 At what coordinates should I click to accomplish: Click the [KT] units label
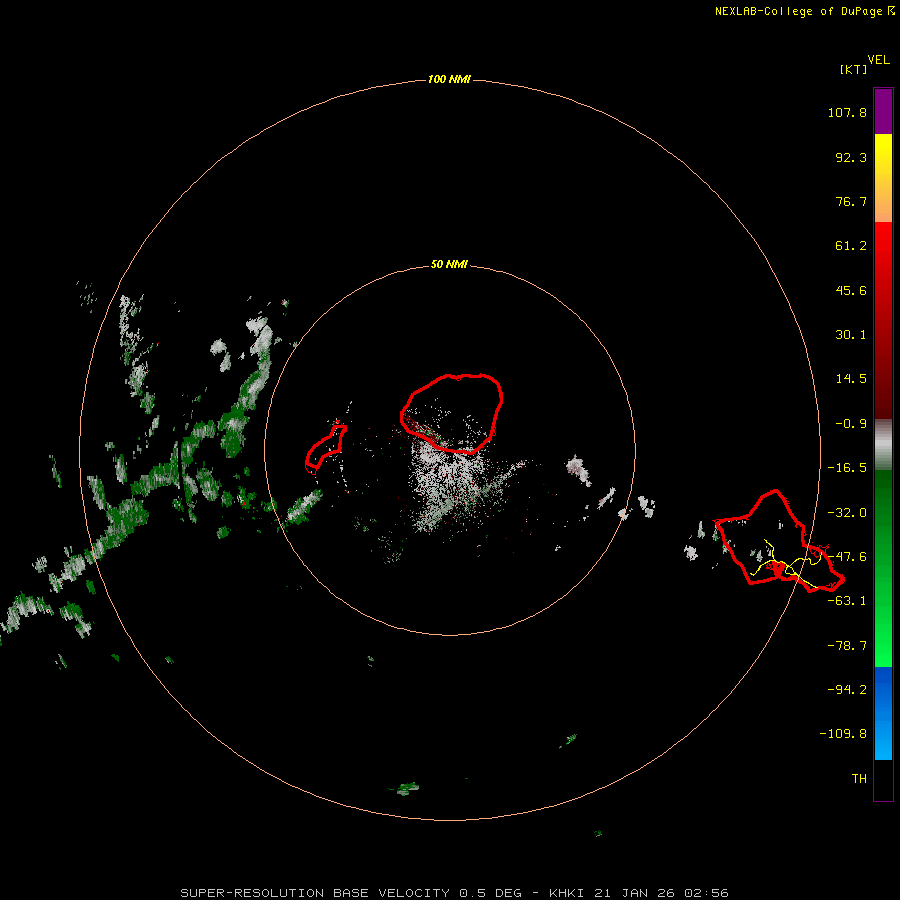tap(853, 69)
